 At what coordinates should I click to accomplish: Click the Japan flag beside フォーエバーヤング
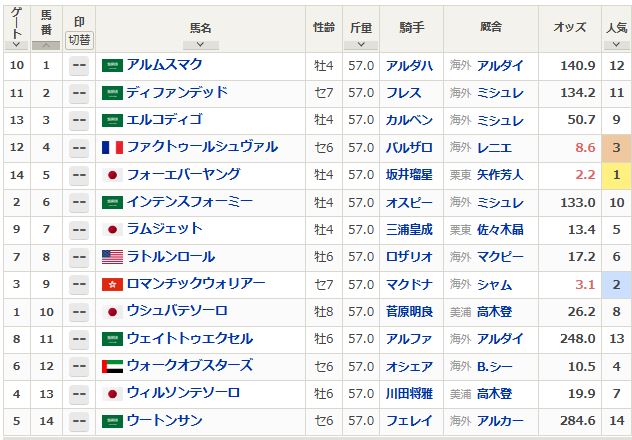pos(112,175)
